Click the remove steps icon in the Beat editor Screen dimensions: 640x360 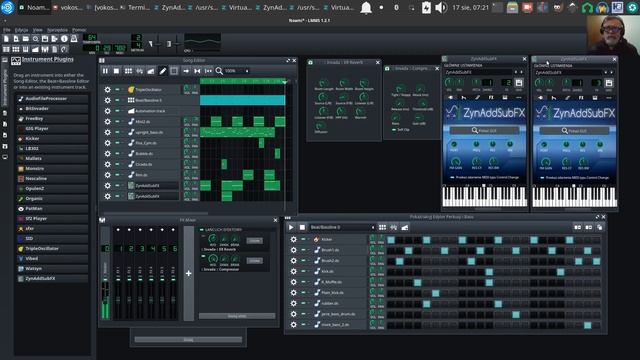pyautogui.click(x=577, y=227)
